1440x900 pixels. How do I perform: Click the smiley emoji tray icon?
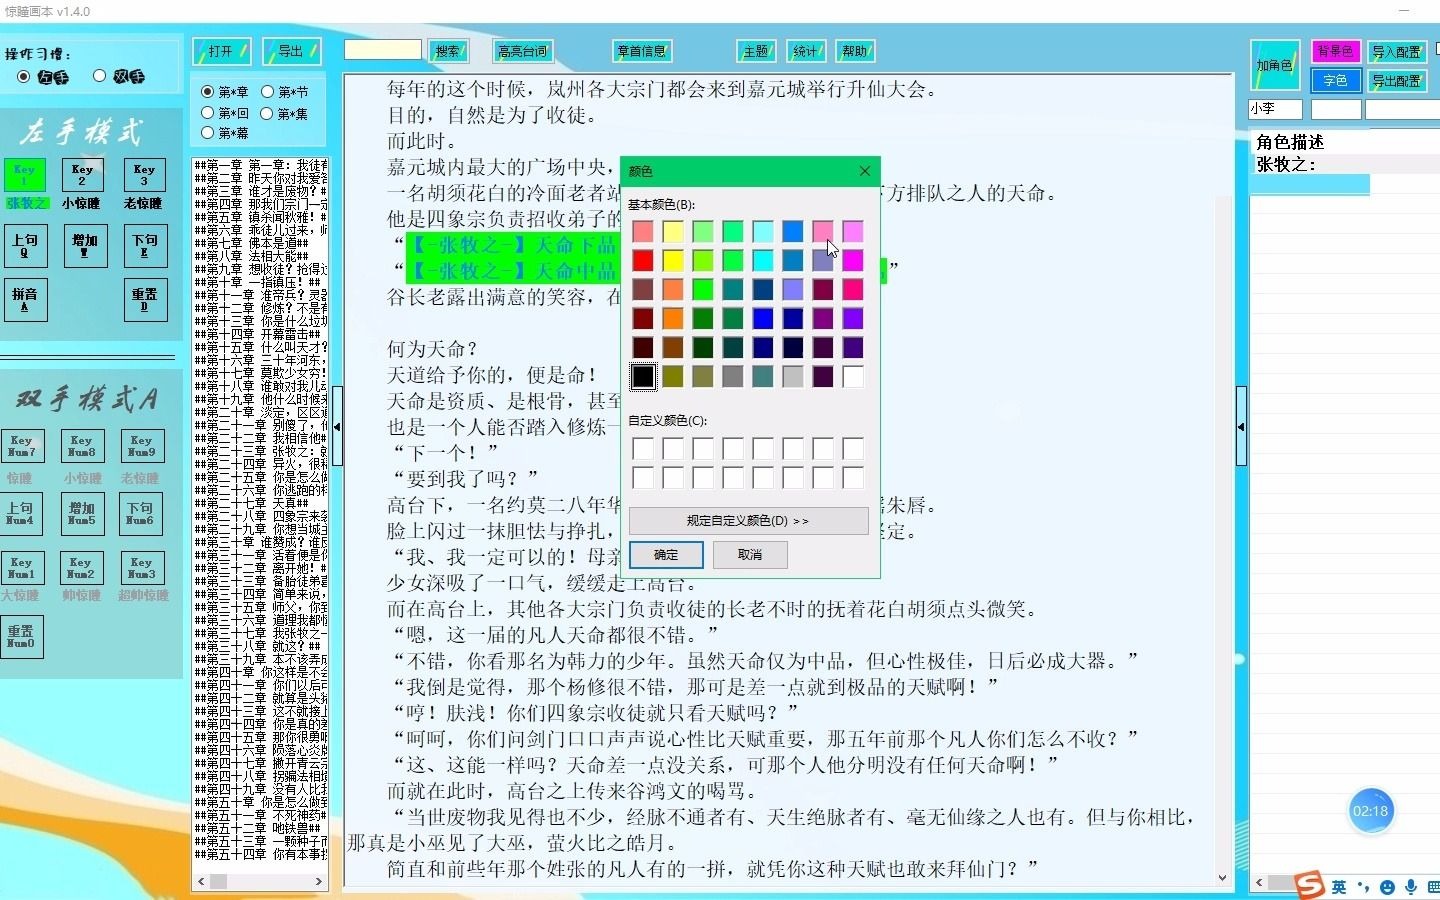pyautogui.click(x=1387, y=887)
